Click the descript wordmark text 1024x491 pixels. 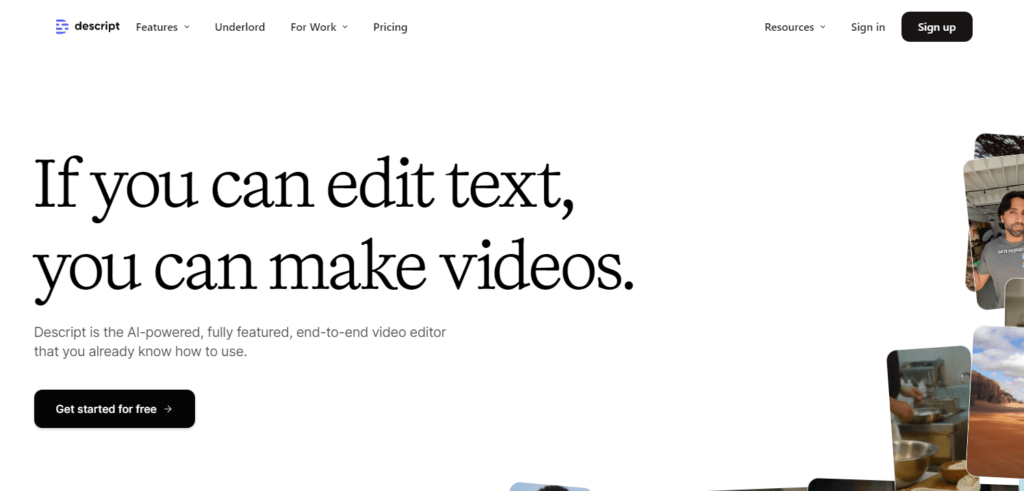97,27
